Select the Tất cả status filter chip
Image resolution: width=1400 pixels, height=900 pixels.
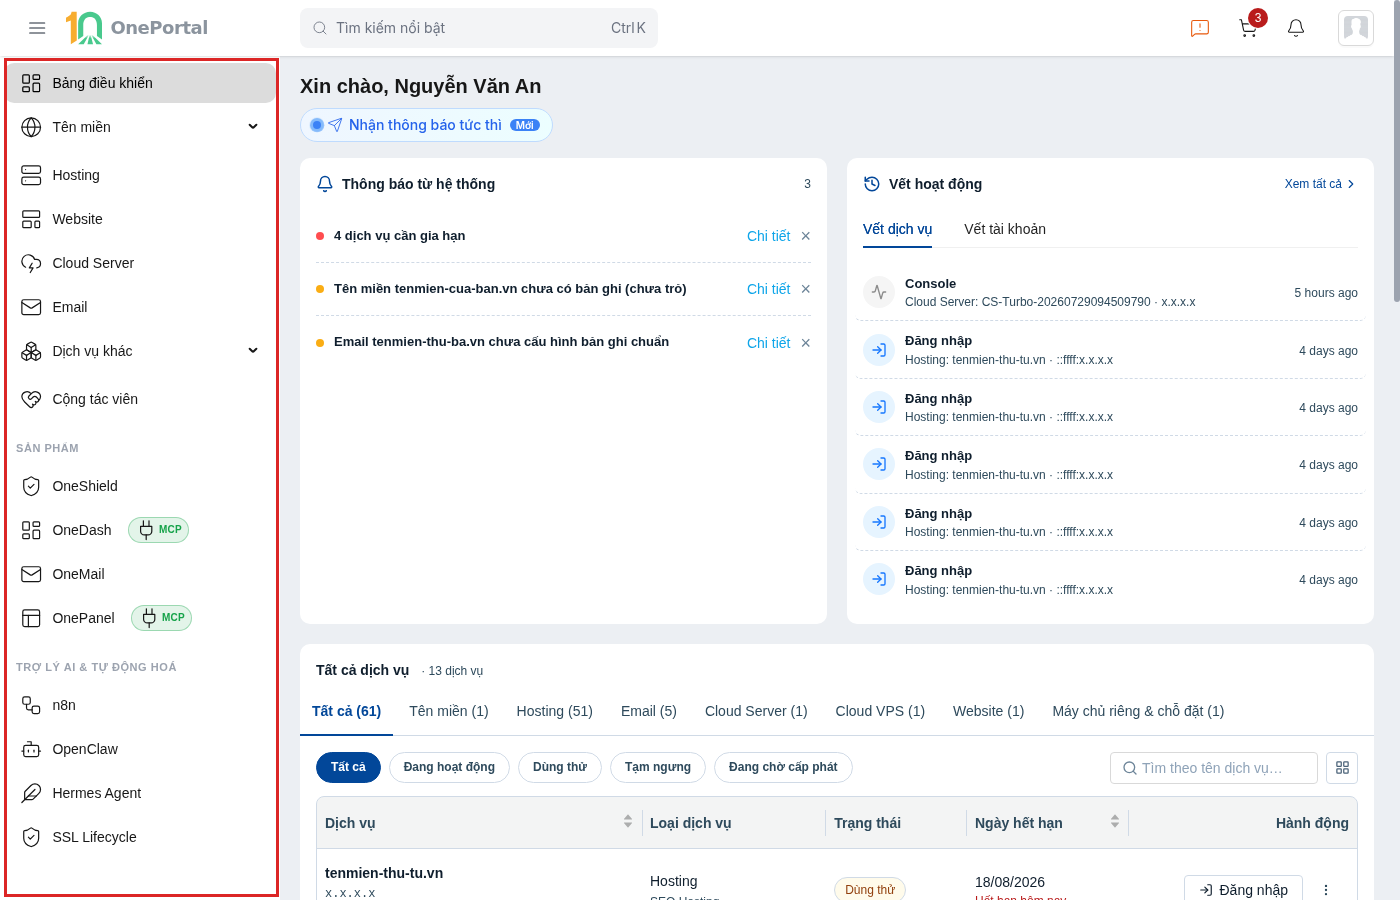click(x=348, y=767)
